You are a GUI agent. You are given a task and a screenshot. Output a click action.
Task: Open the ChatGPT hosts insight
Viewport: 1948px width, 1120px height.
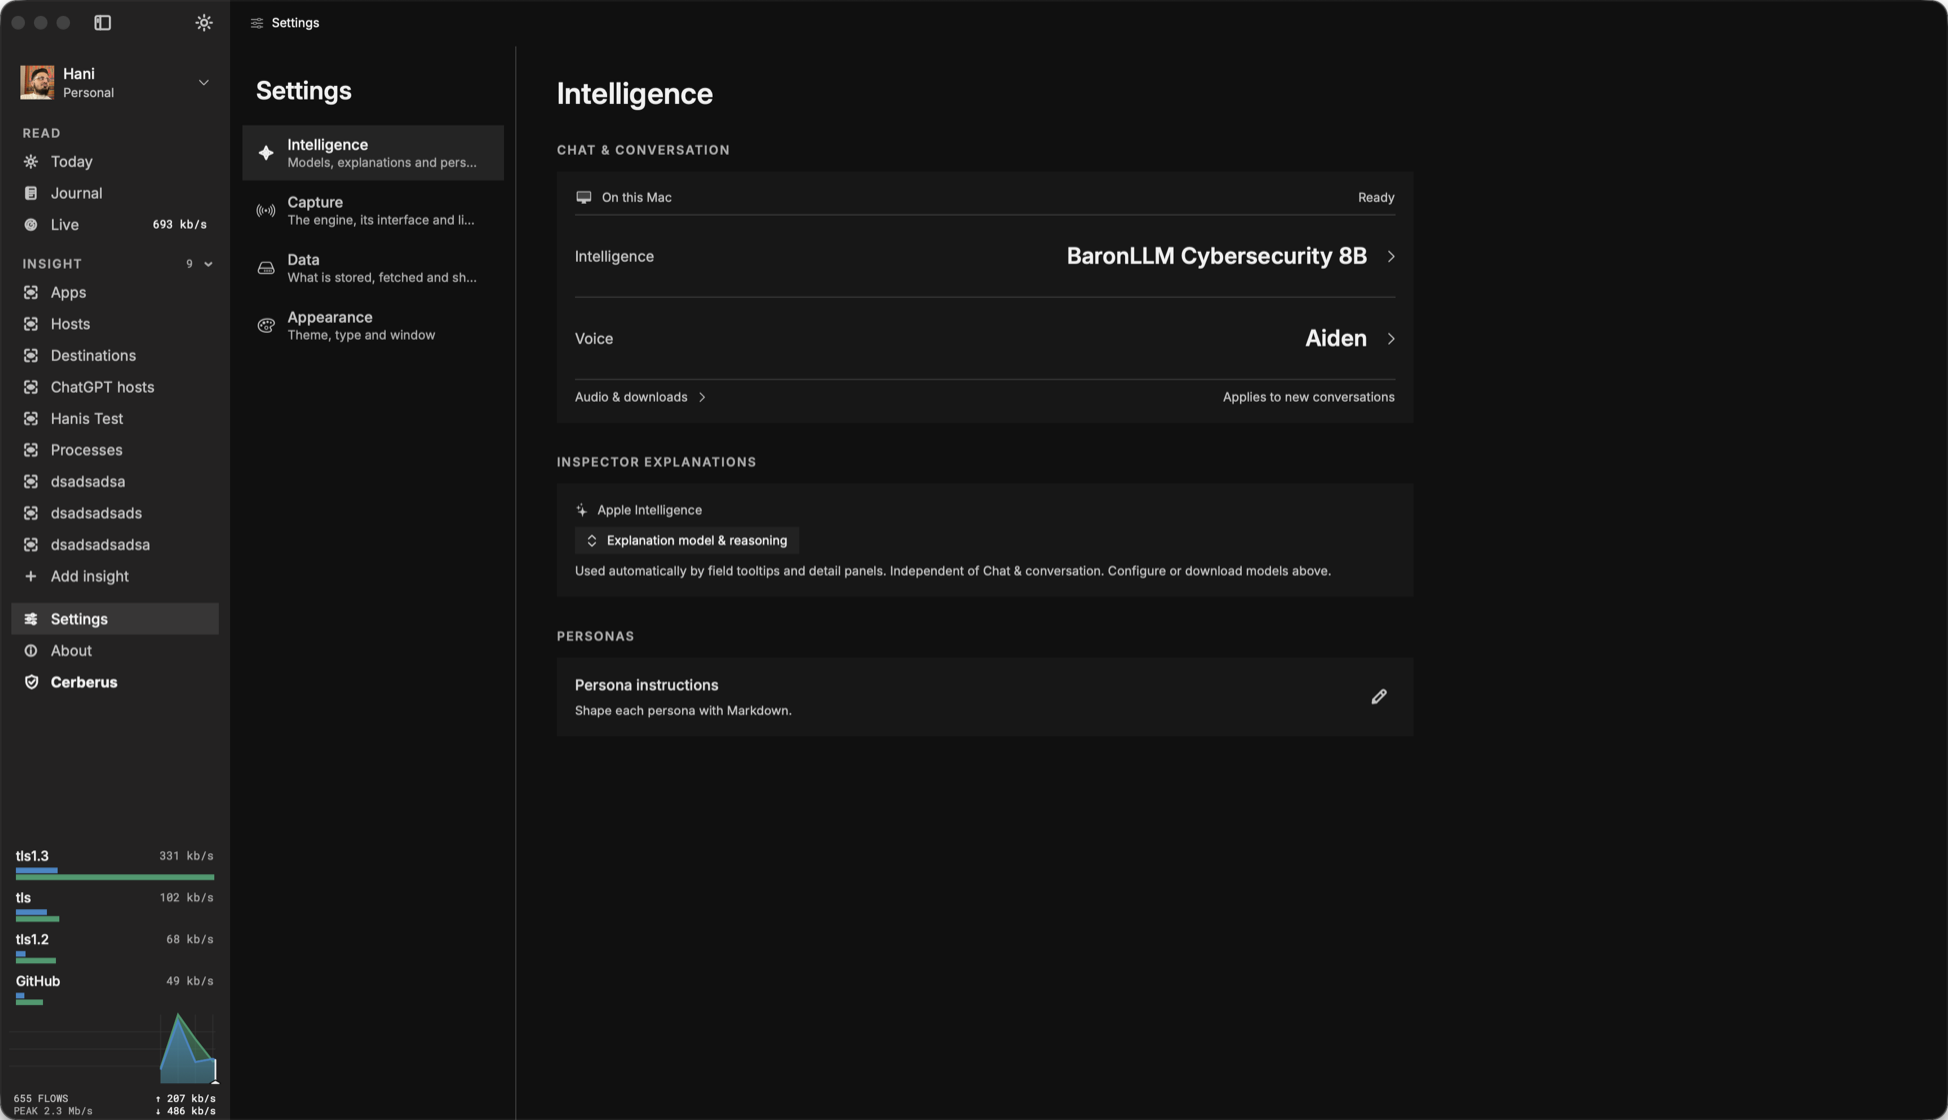[115, 387]
